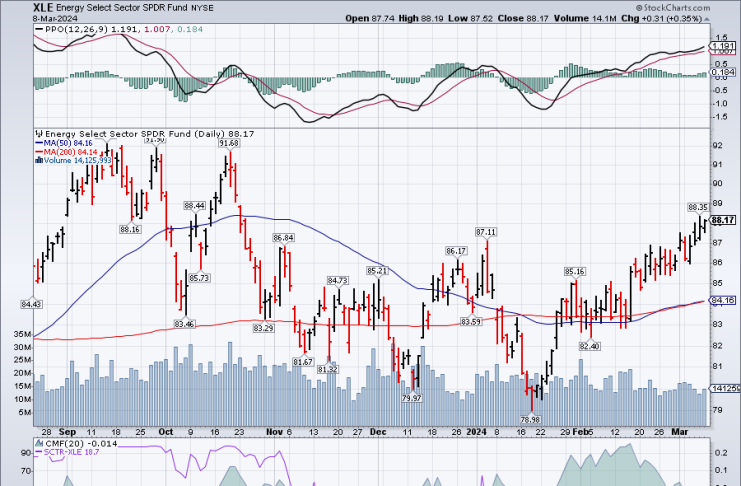
Task: Click the 87.11 January peak annotation
Action: (486, 232)
